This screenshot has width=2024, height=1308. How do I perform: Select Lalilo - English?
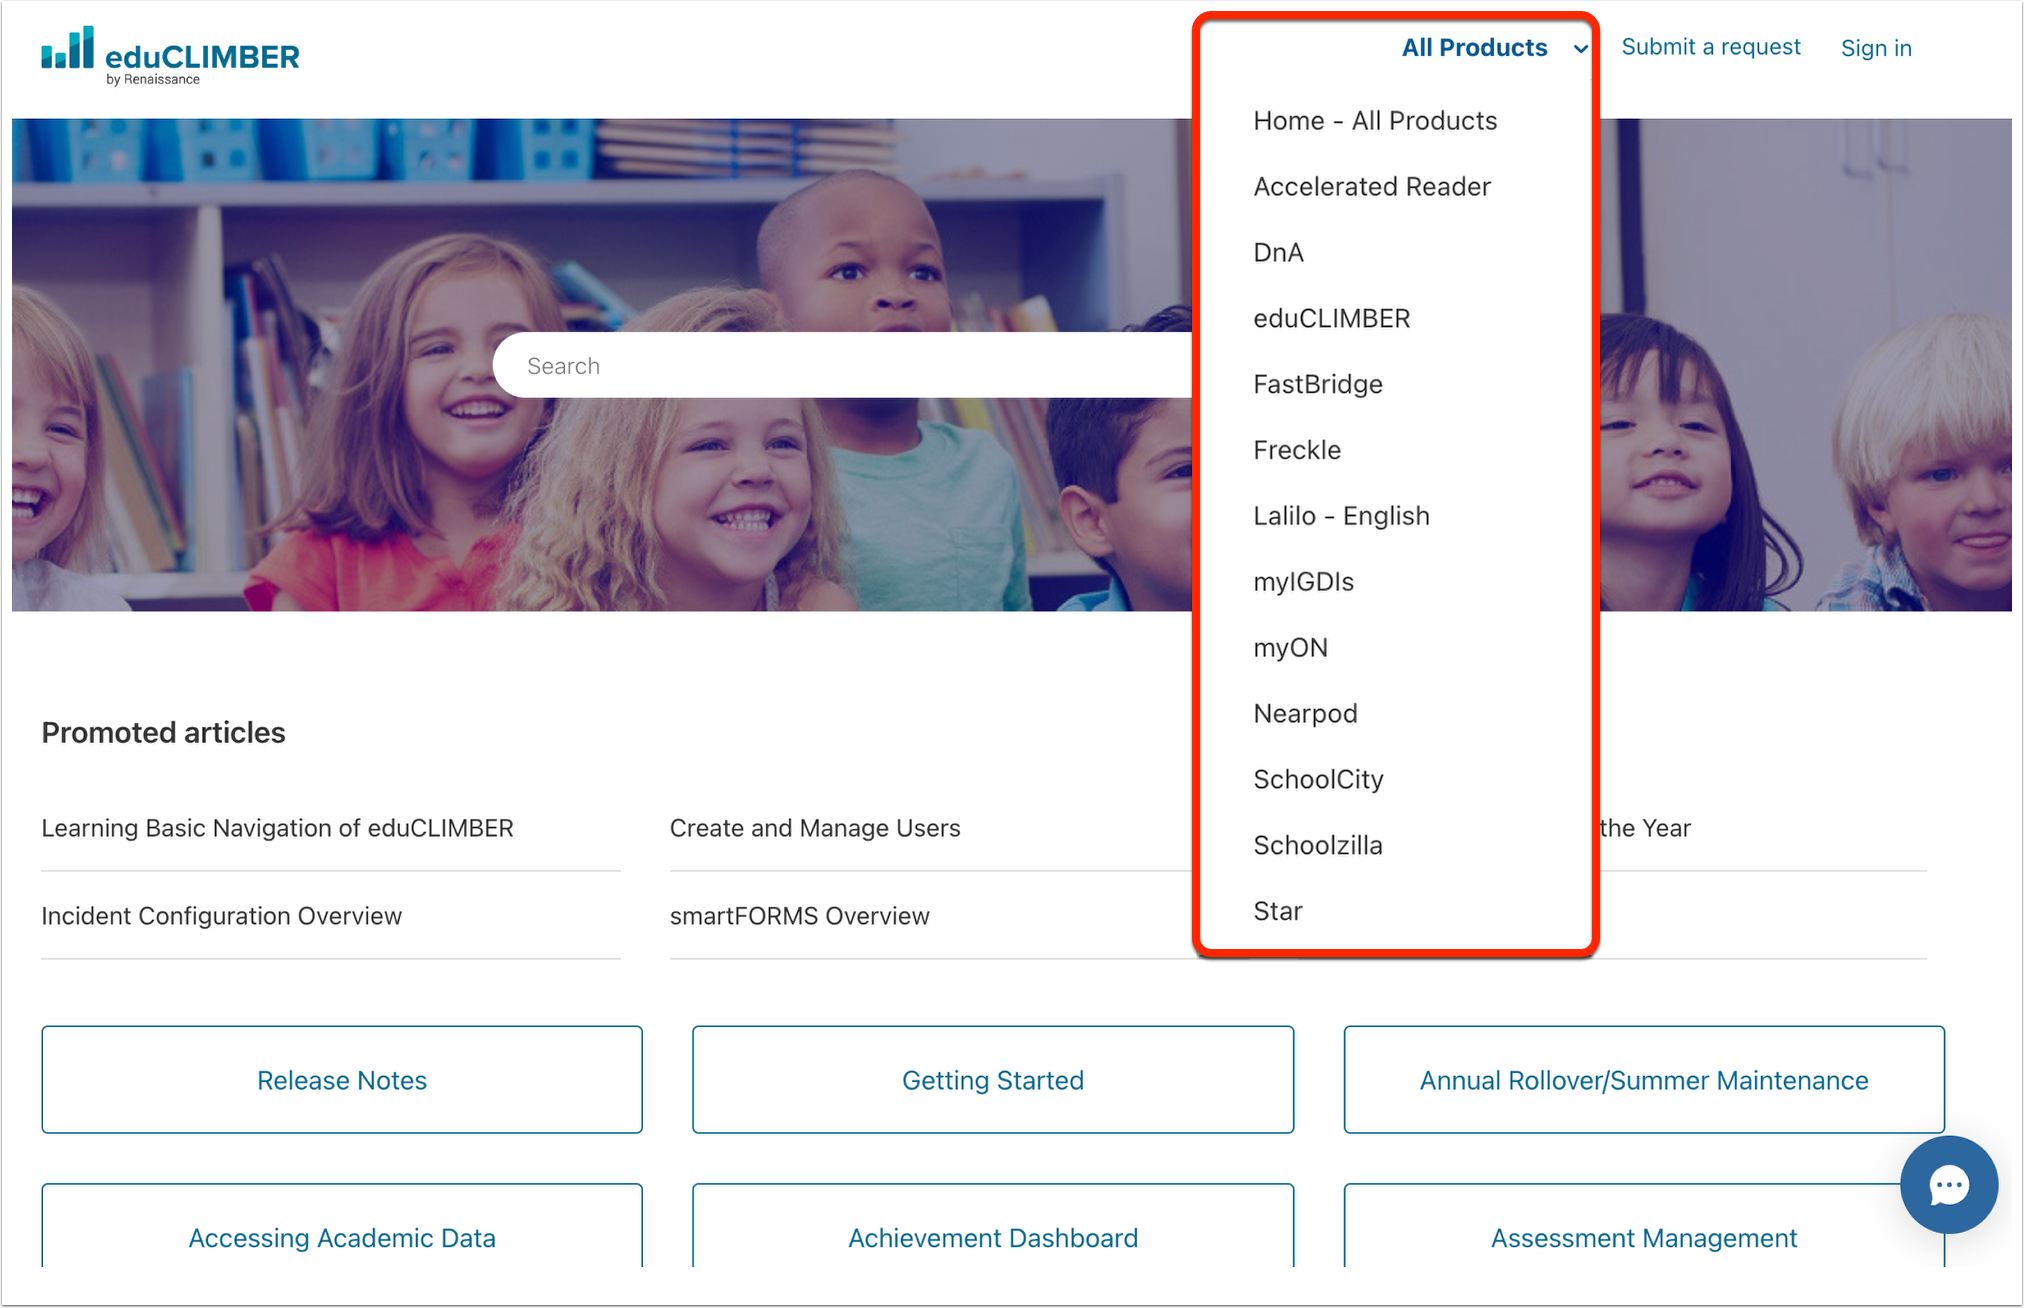click(1341, 517)
